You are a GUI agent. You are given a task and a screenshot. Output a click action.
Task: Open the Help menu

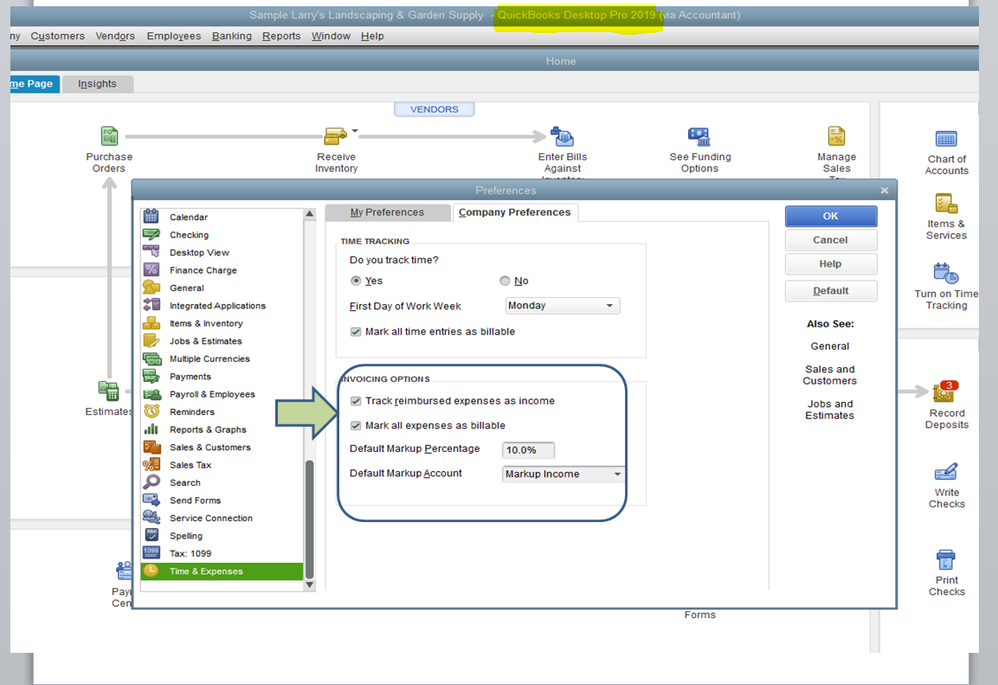[x=372, y=36]
